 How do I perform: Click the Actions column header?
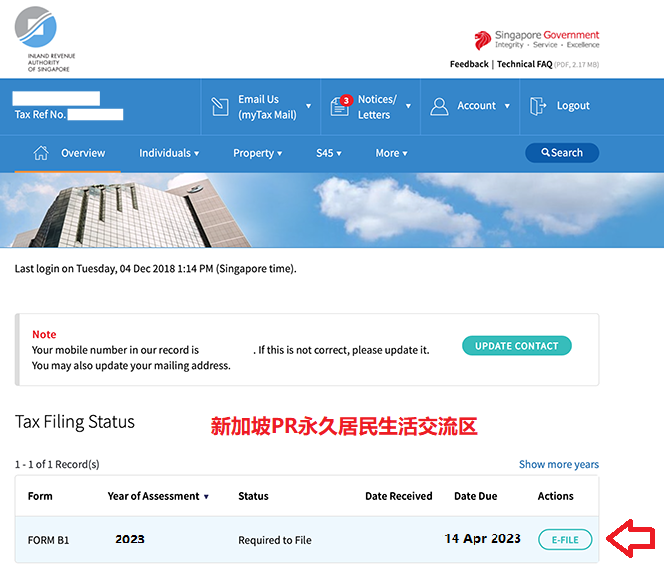coord(556,496)
